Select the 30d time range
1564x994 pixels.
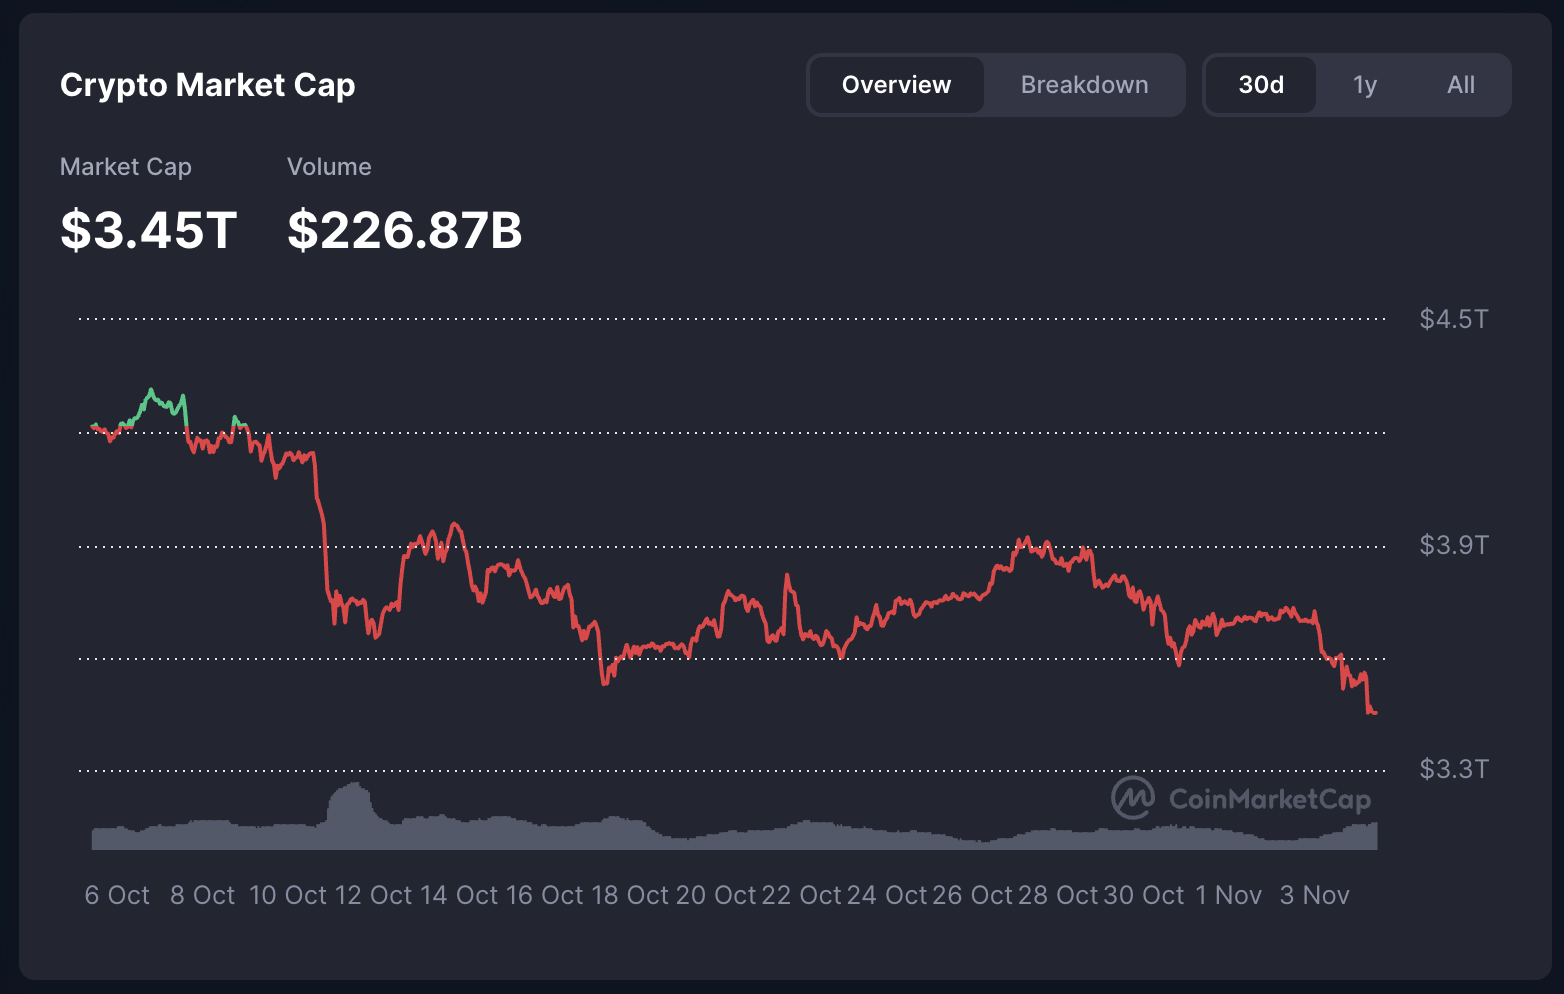1260,85
